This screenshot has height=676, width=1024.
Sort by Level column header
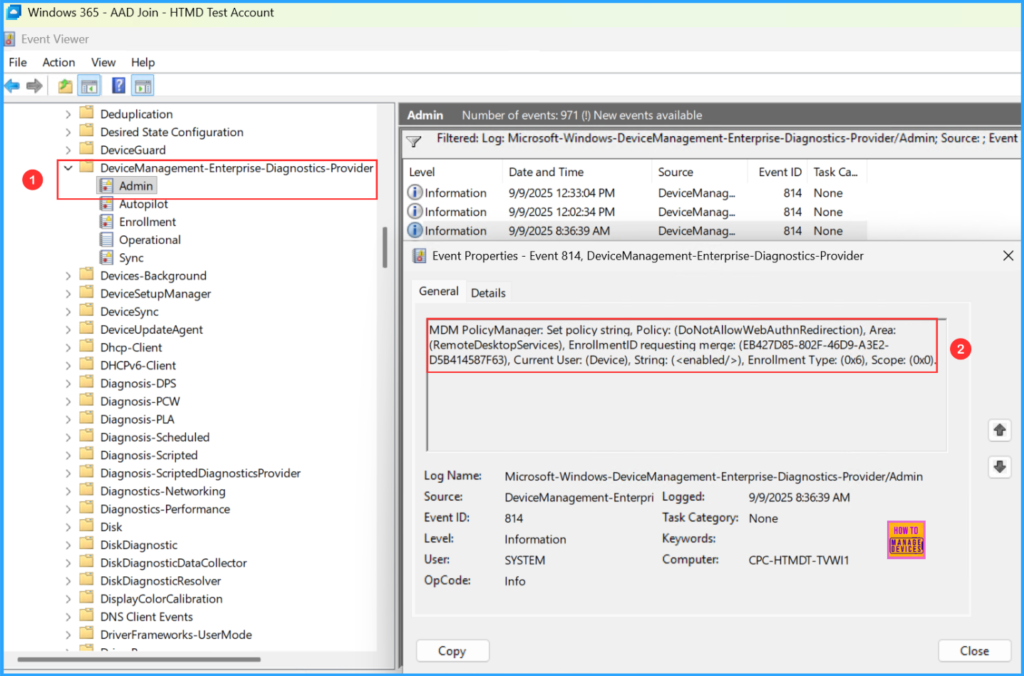pos(452,172)
